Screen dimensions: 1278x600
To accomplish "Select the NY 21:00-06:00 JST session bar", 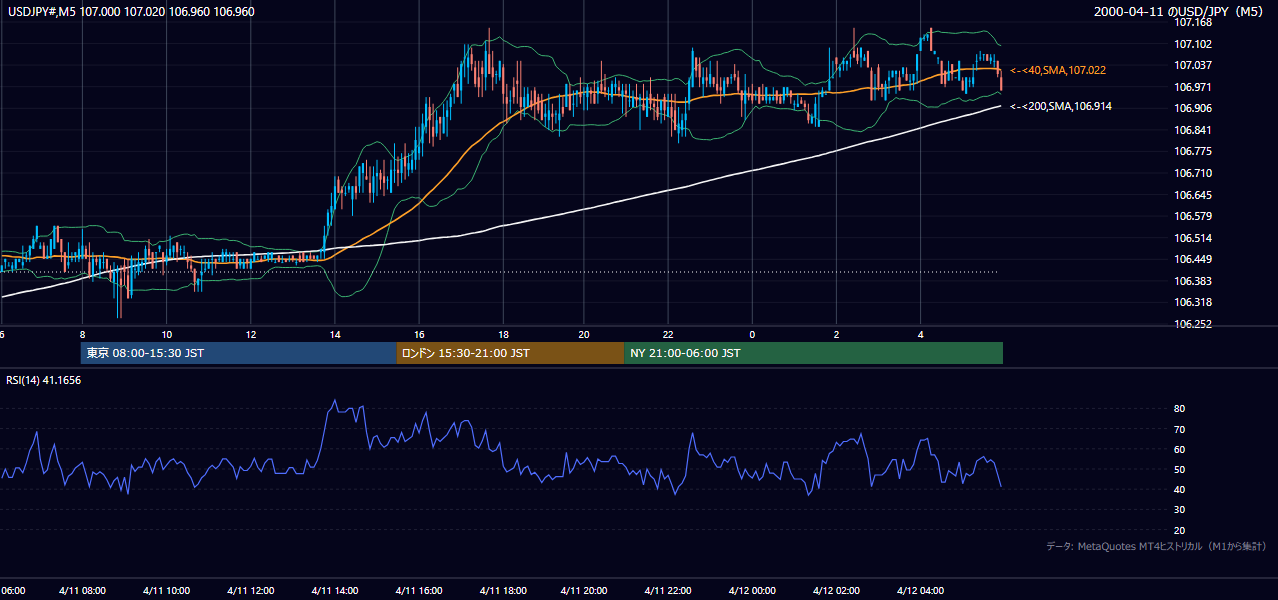I will click(x=813, y=353).
